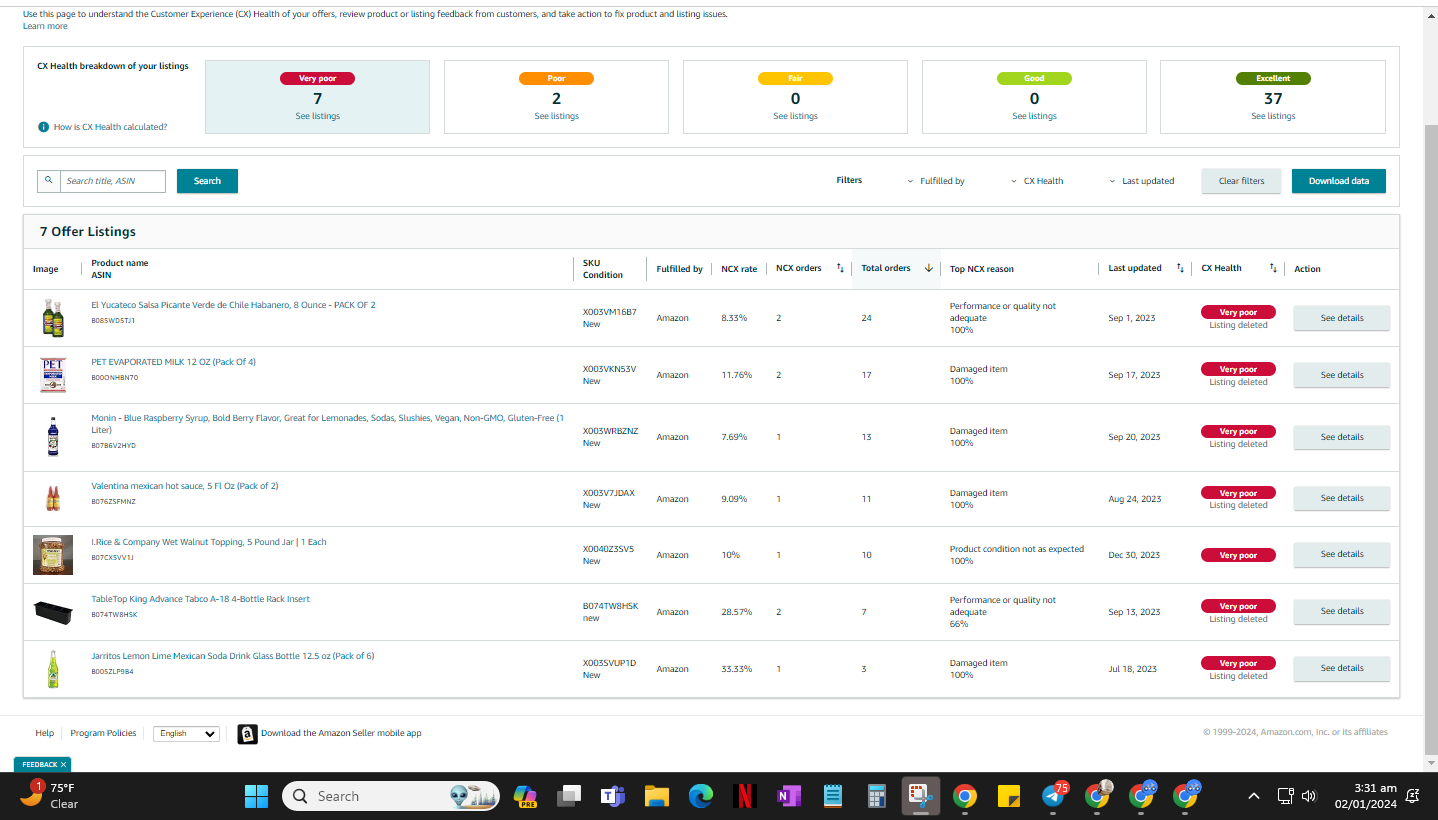Image resolution: width=1438 pixels, height=820 pixels.
Task: Open the Snipping Tool on the taskbar
Action: pyautogui.click(x=920, y=796)
